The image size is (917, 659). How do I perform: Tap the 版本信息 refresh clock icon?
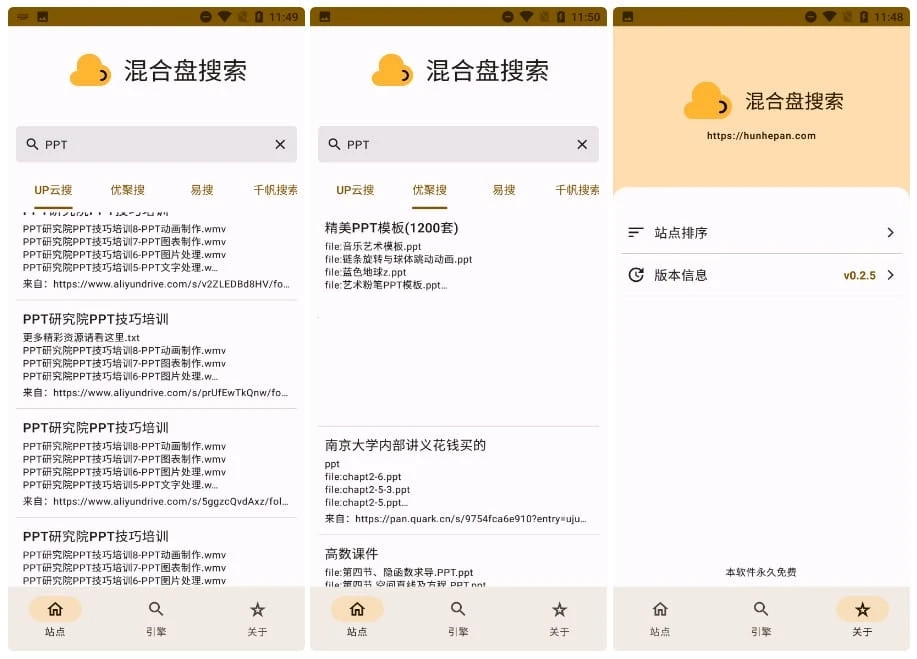click(x=635, y=275)
